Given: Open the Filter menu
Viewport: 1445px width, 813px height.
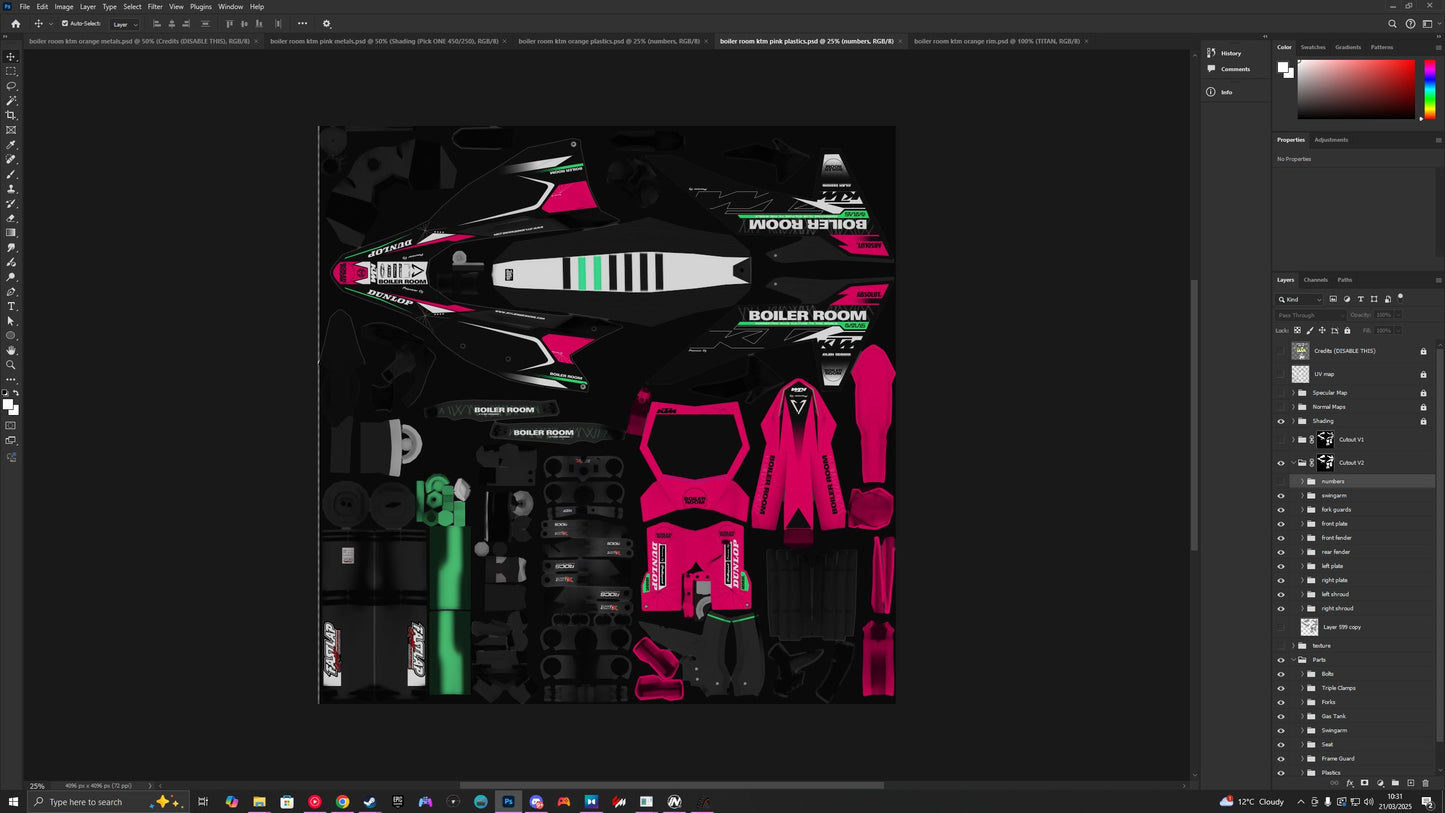Looking at the screenshot, I should tap(155, 7).
